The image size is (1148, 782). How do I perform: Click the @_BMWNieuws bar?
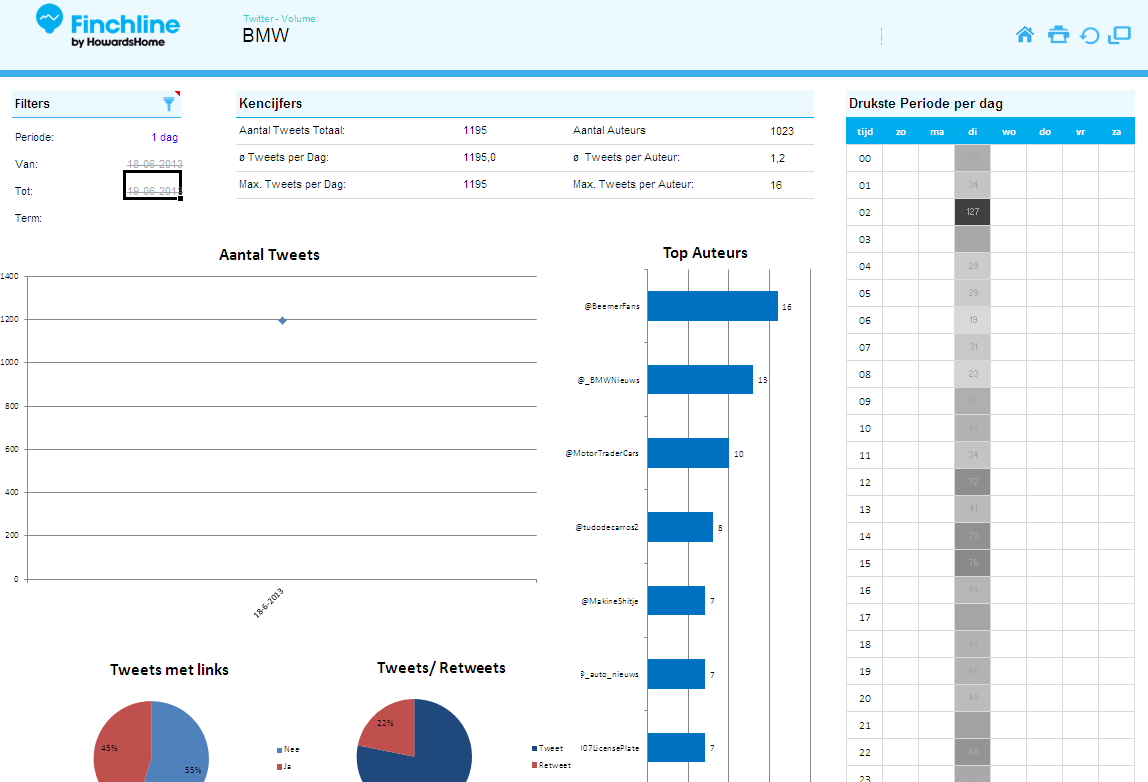(x=700, y=379)
